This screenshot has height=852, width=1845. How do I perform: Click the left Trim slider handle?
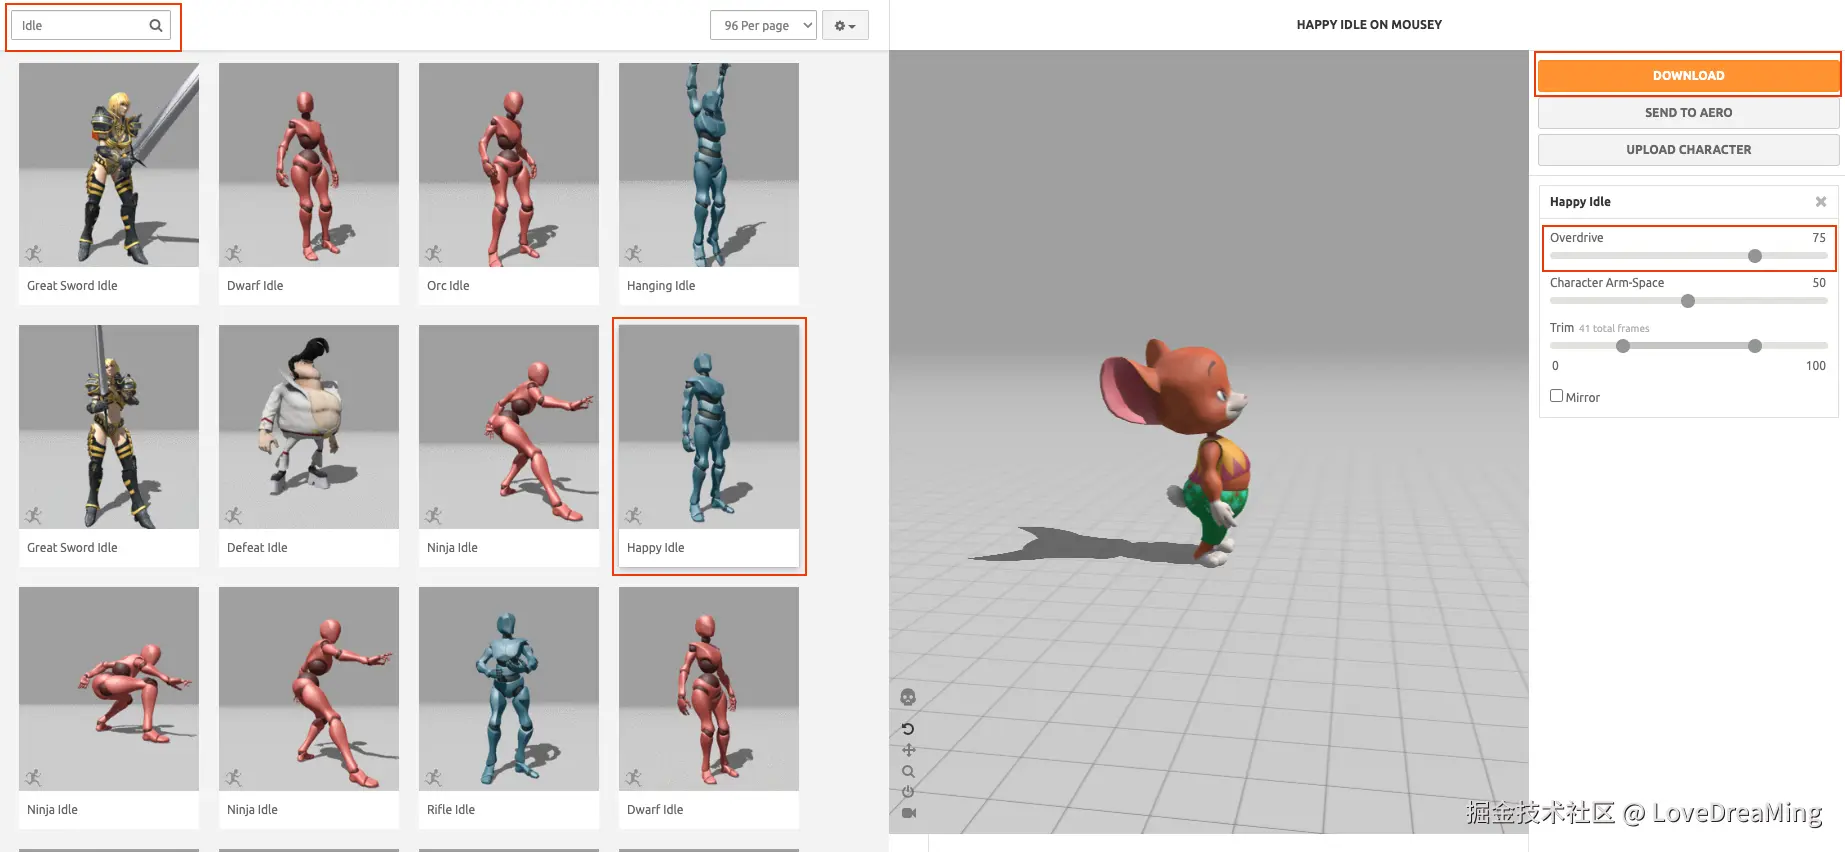1623,346
